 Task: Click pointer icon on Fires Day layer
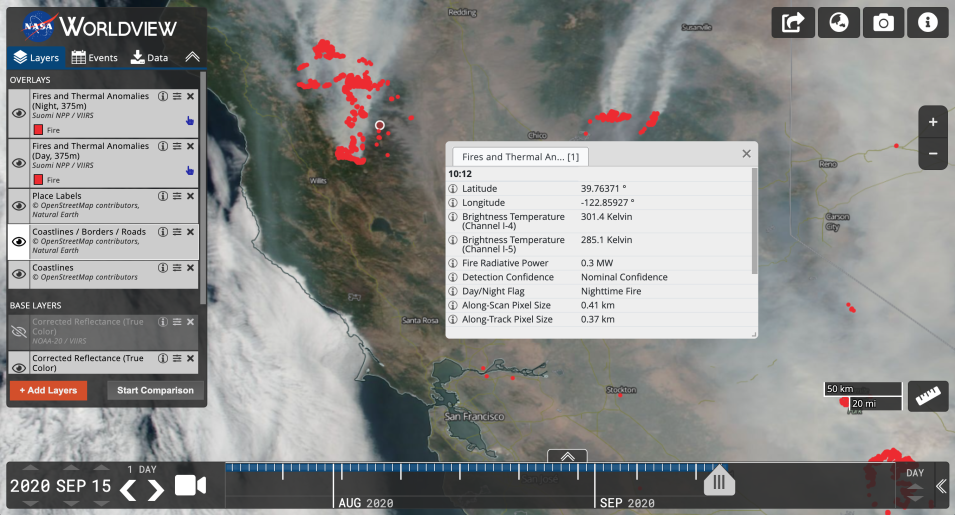[189, 170]
